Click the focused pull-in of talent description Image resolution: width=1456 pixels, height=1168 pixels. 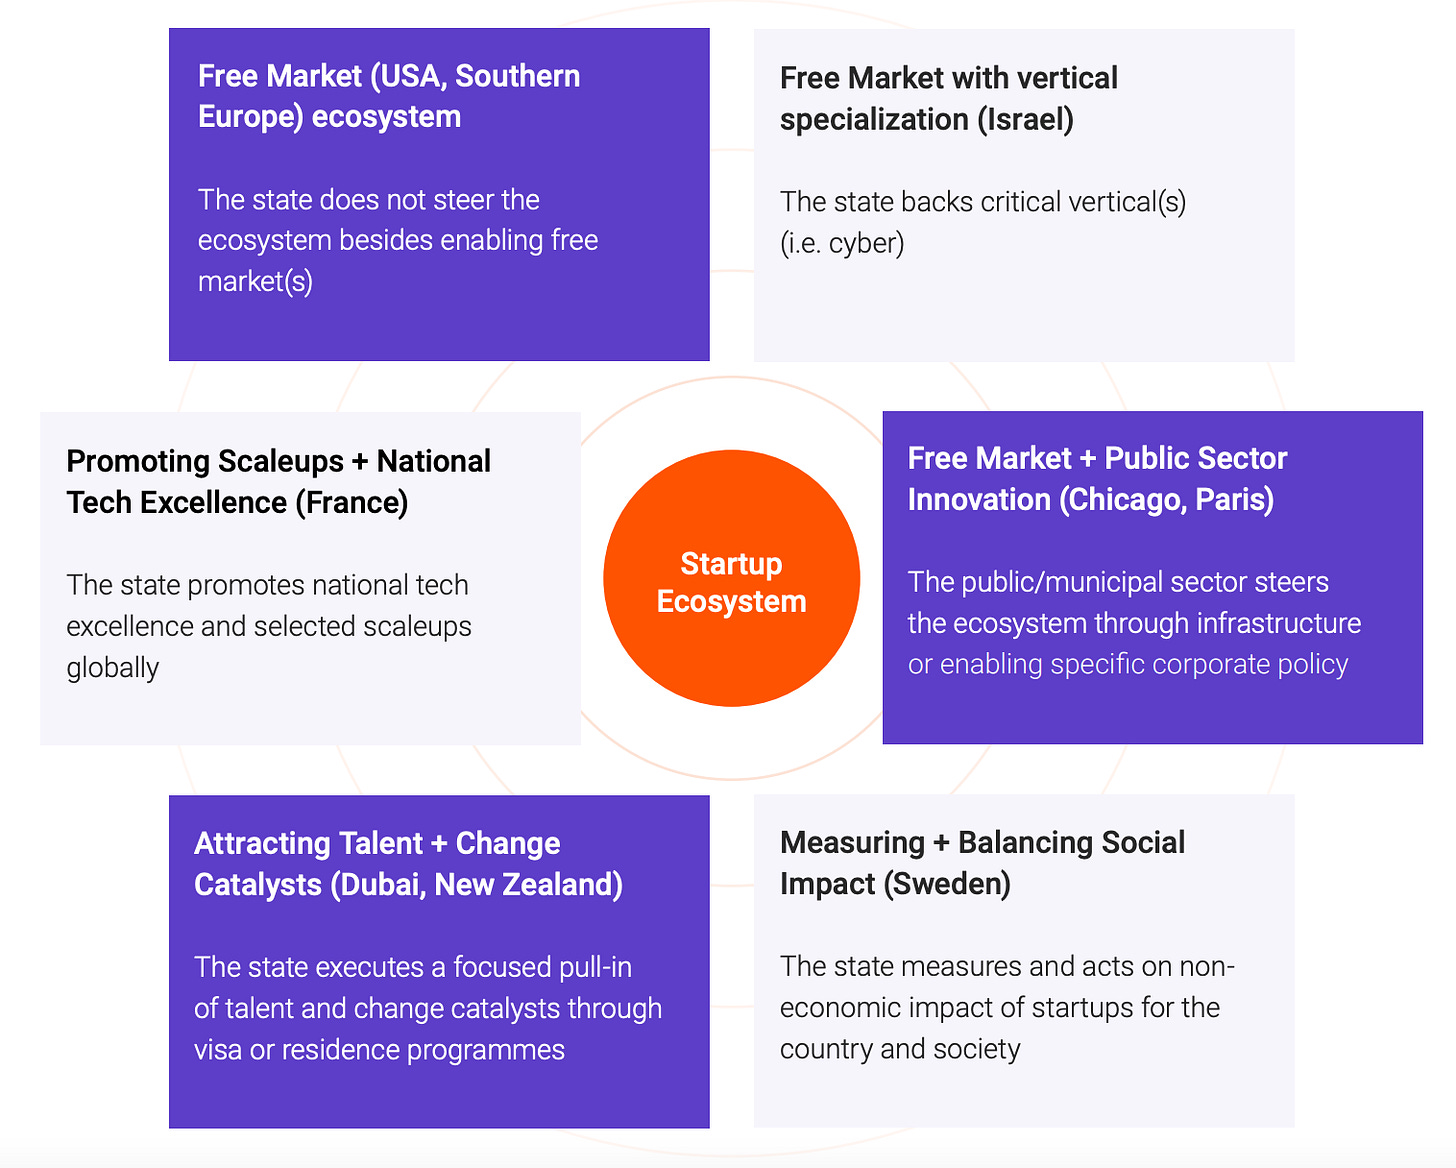click(427, 988)
